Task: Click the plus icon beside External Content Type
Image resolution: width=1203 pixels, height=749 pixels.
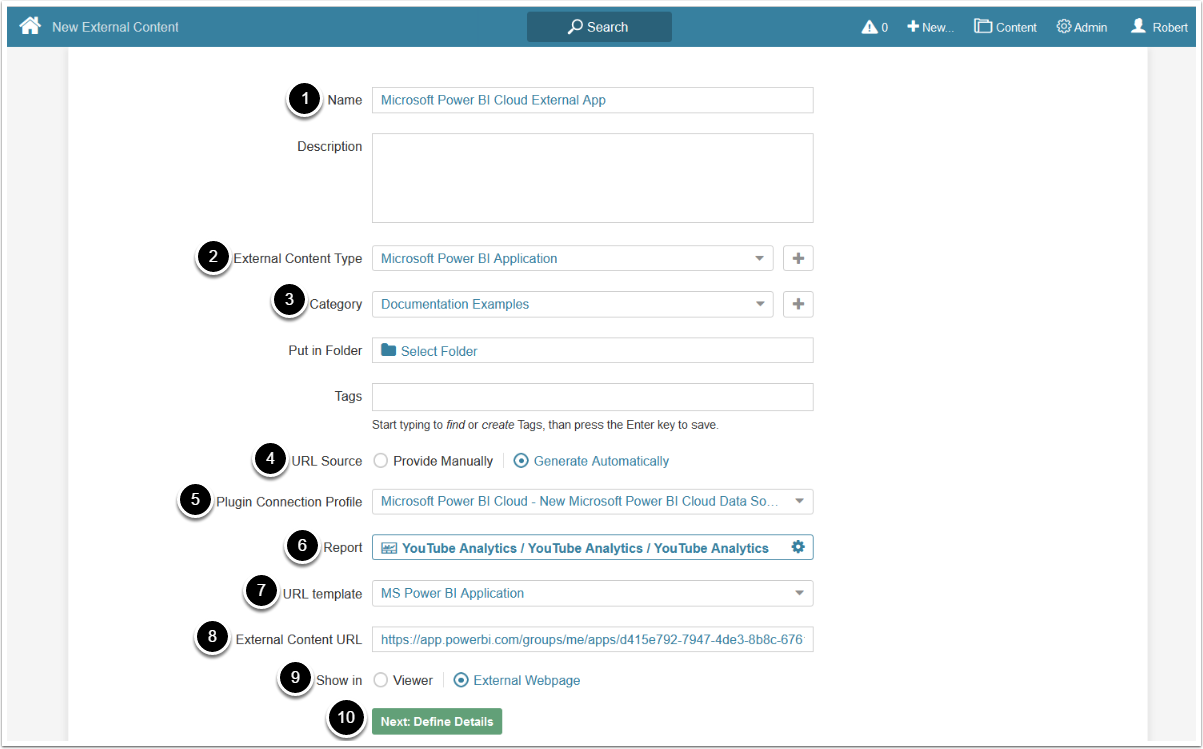Action: (798, 258)
